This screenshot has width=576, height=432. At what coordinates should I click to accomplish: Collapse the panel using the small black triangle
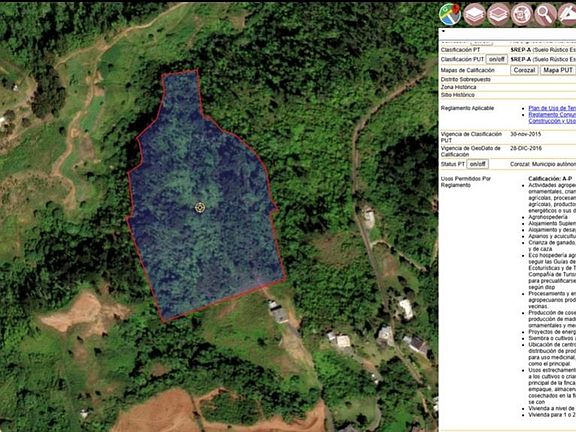click(443, 31)
